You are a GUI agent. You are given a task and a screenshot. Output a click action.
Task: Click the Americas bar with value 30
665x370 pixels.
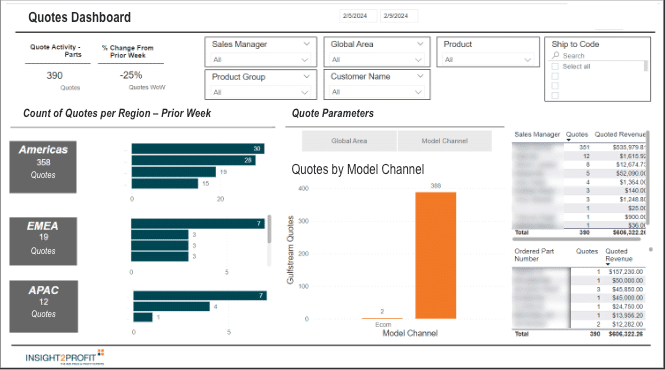pyautogui.click(x=198, y=149)
